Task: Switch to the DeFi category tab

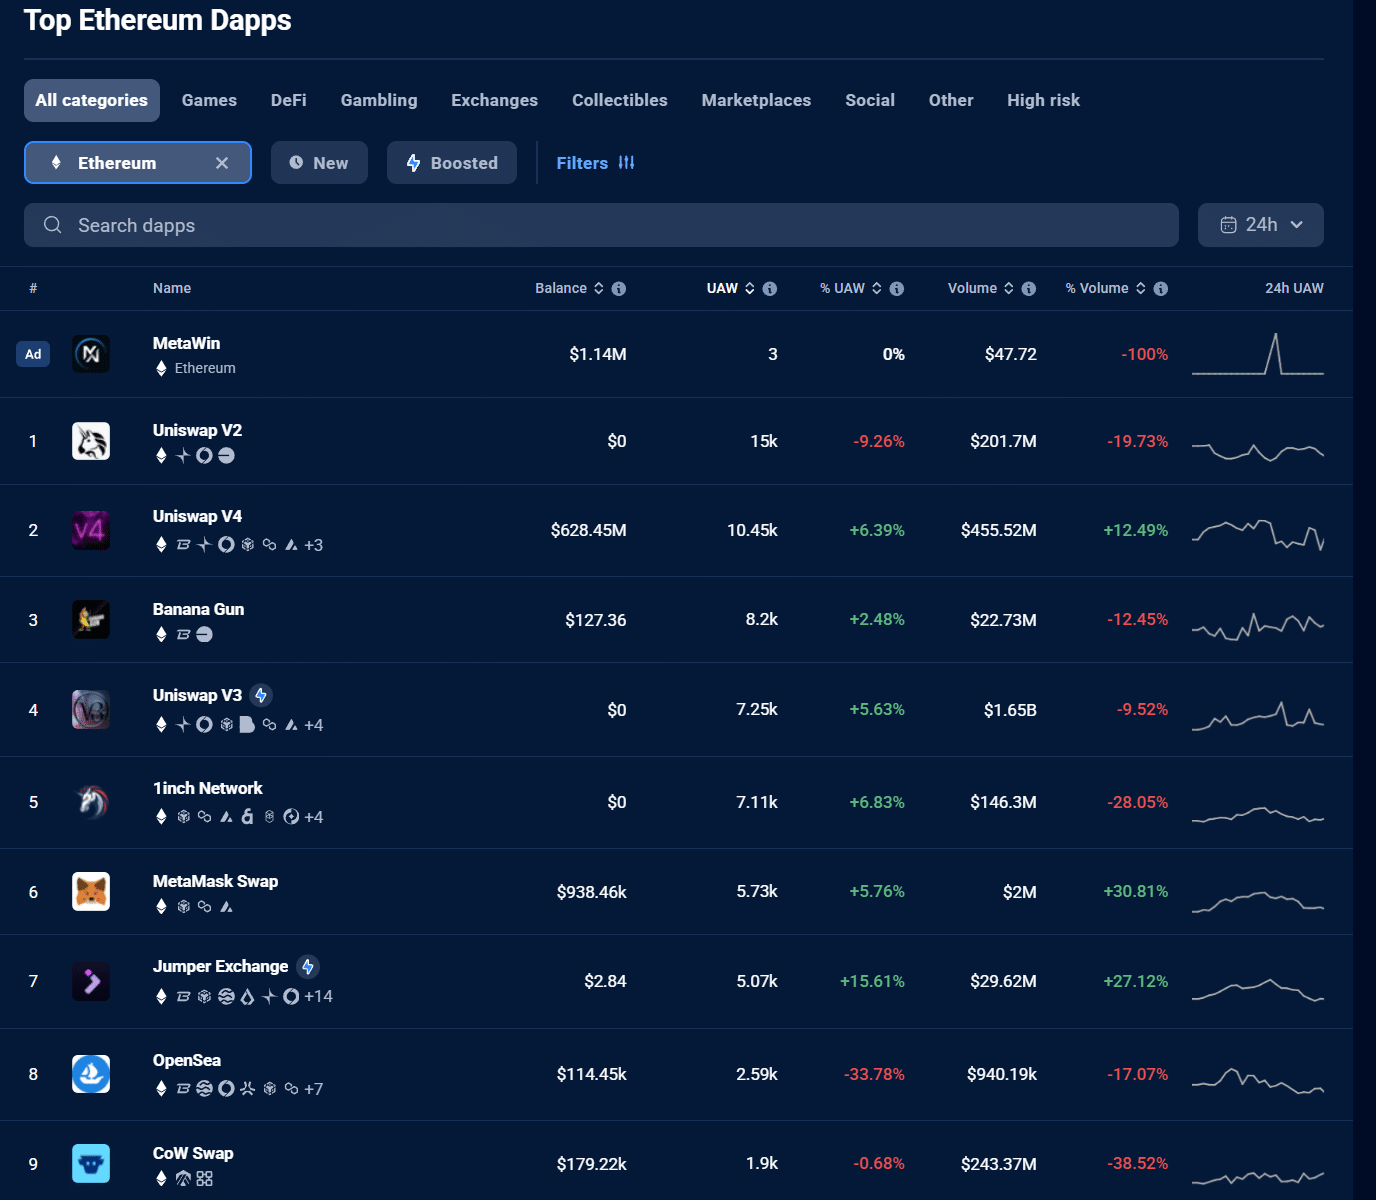Action: click(x=288, y=100)
